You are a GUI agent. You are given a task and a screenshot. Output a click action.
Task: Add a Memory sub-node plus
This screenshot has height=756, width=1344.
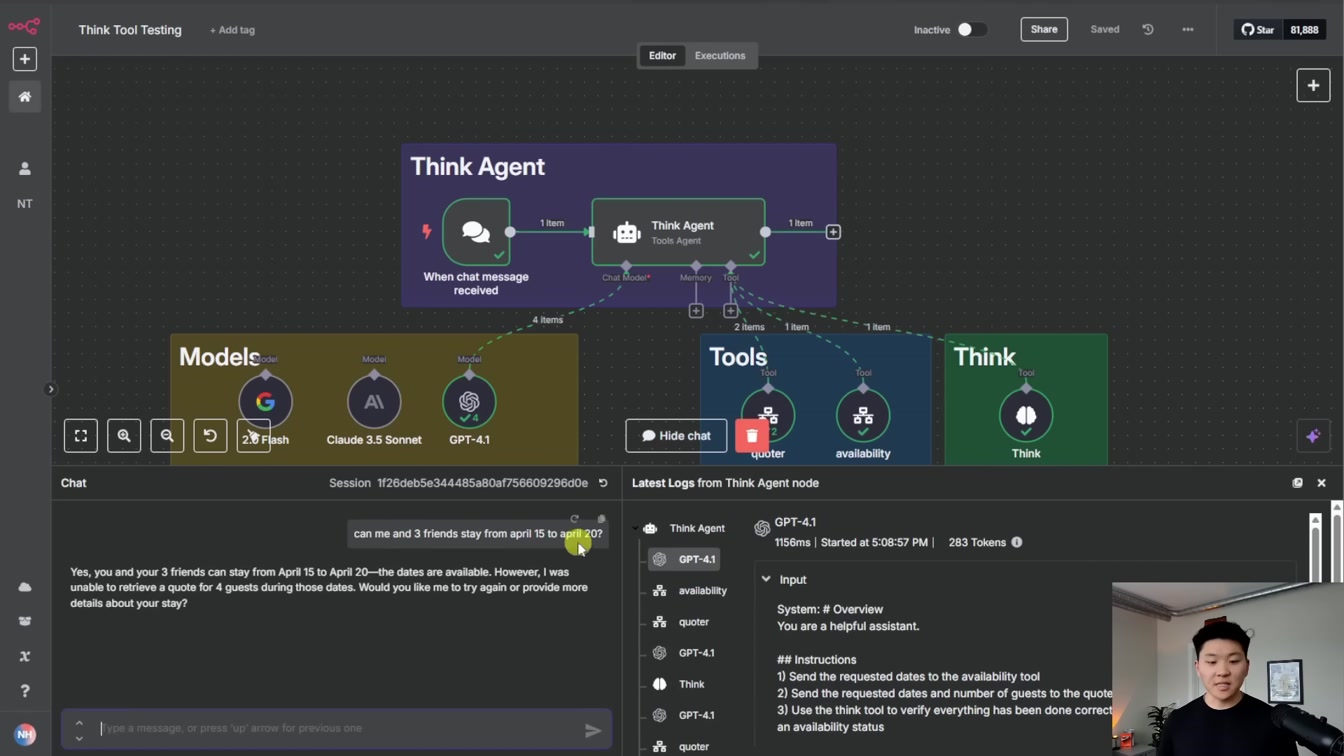696,311
